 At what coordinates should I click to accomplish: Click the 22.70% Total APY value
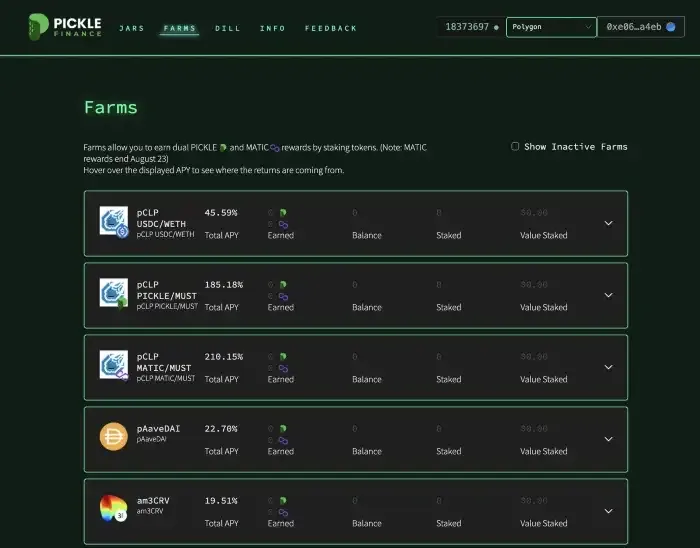(x=221, y=429)
